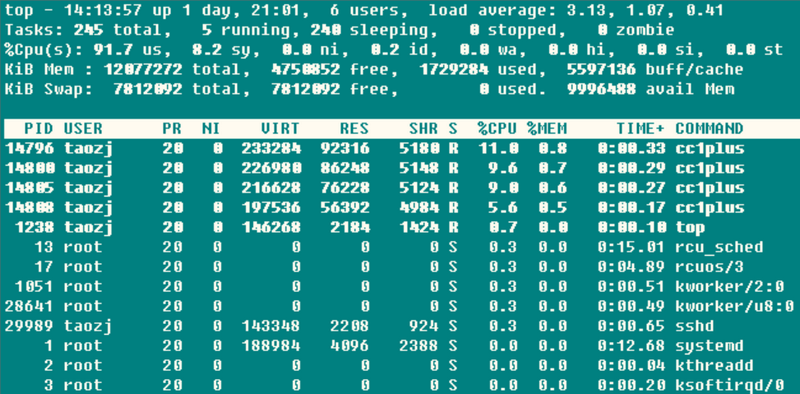The height and width of the screenshot is (394, 800).
Task: Select the rcu_sched command name
Action: click(719, 248)
